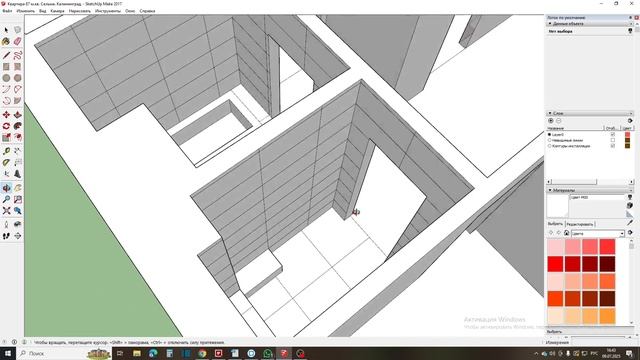This screenshot has width=640, height=360.
Task: Click the Delete Layer minus icon
Action: pyautogui.click(x=558, y=121)
